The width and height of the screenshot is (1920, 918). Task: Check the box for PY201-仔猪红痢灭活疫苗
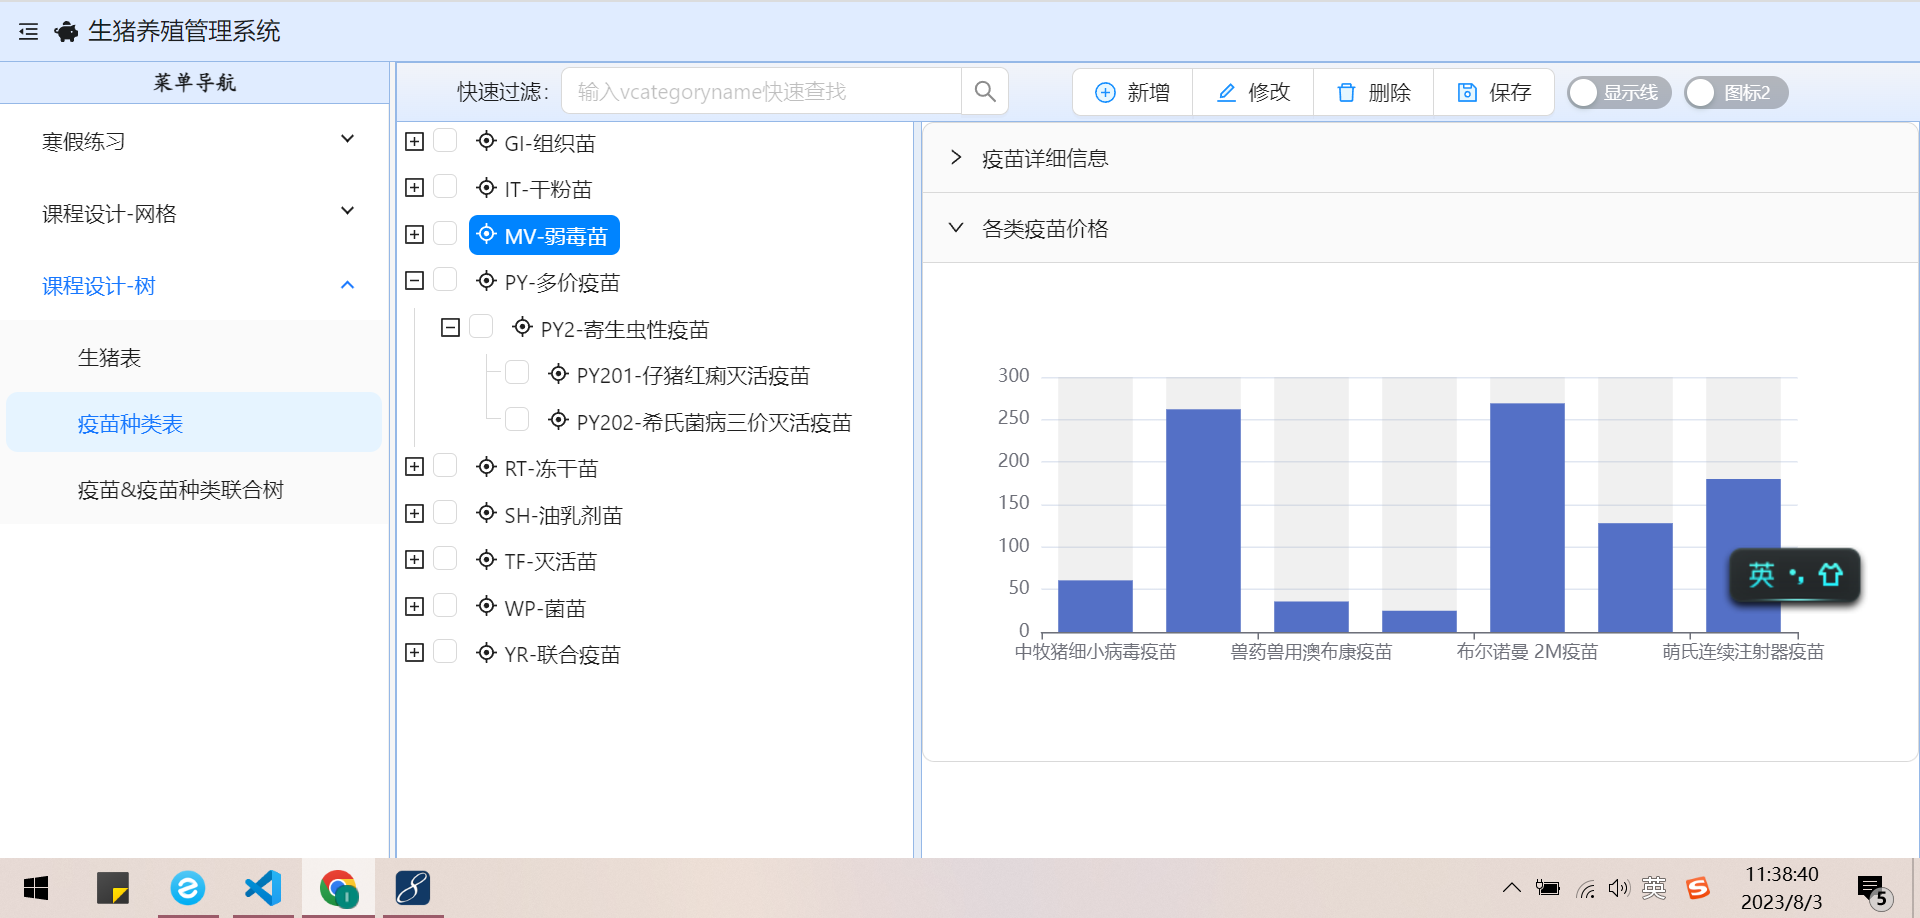517,373
